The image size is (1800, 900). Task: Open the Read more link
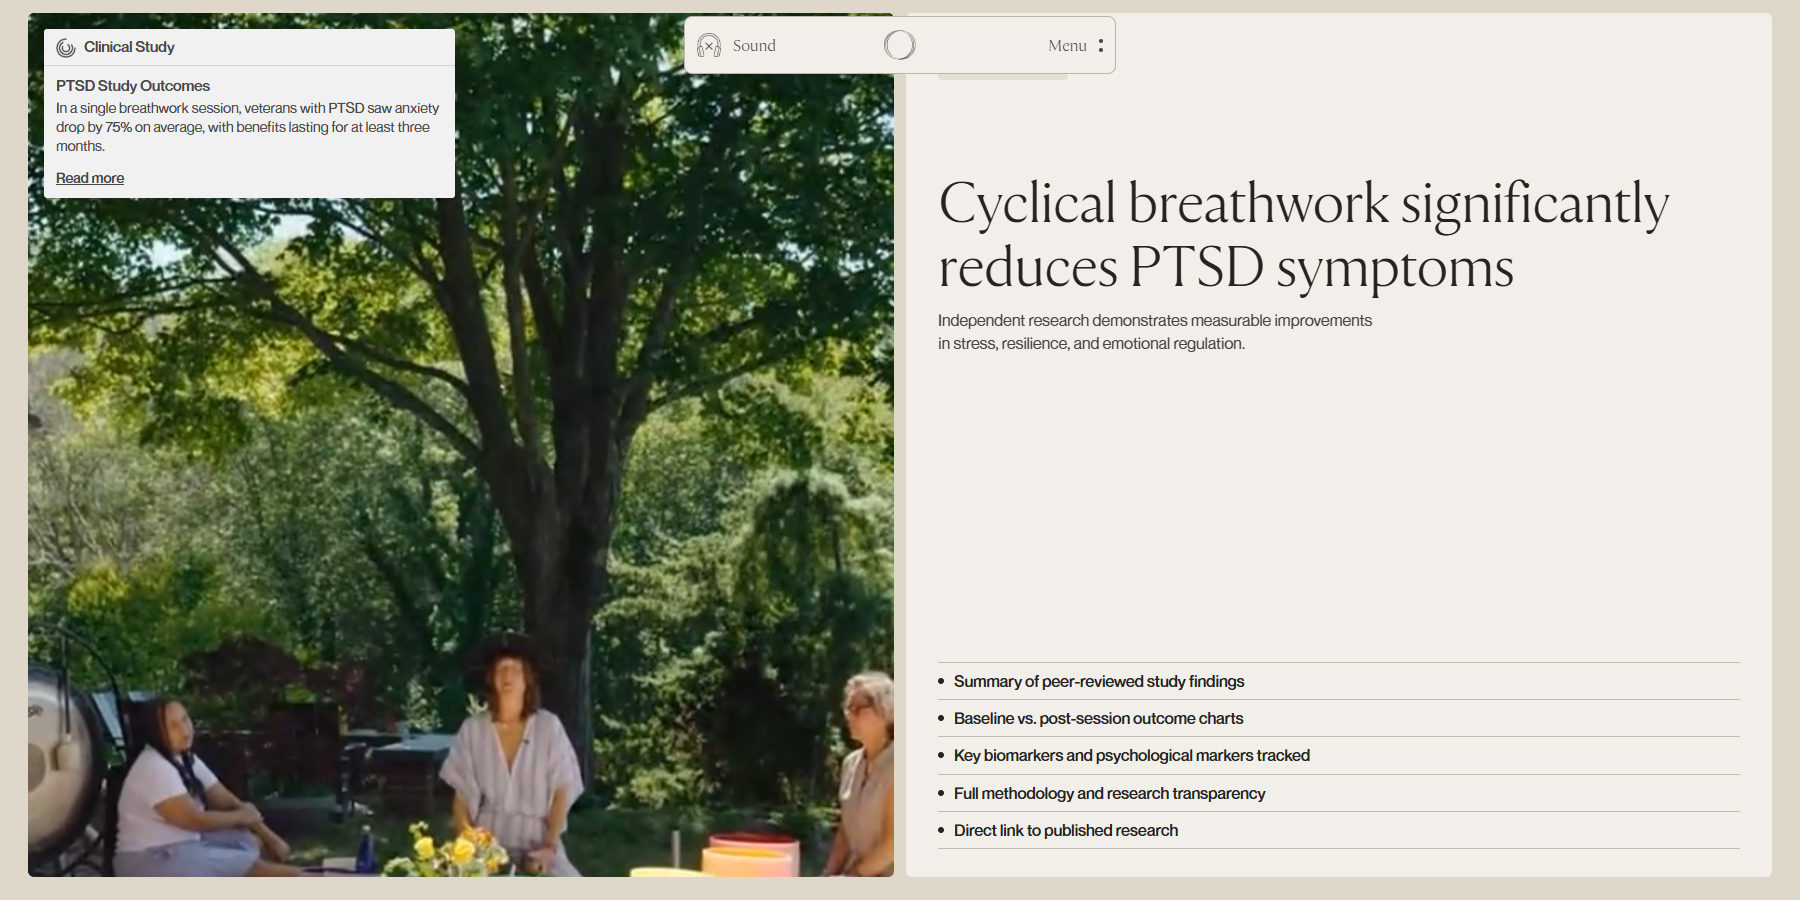point(89,177)
